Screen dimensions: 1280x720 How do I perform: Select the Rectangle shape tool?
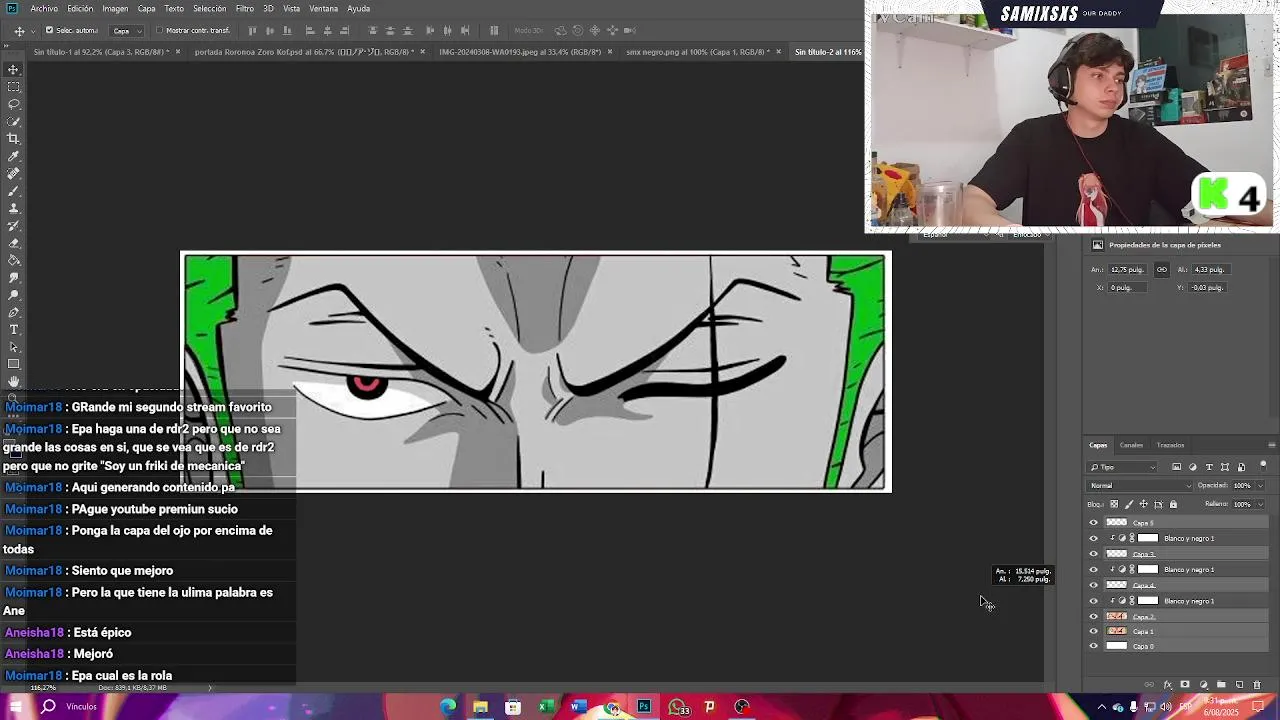coord(13,364)
